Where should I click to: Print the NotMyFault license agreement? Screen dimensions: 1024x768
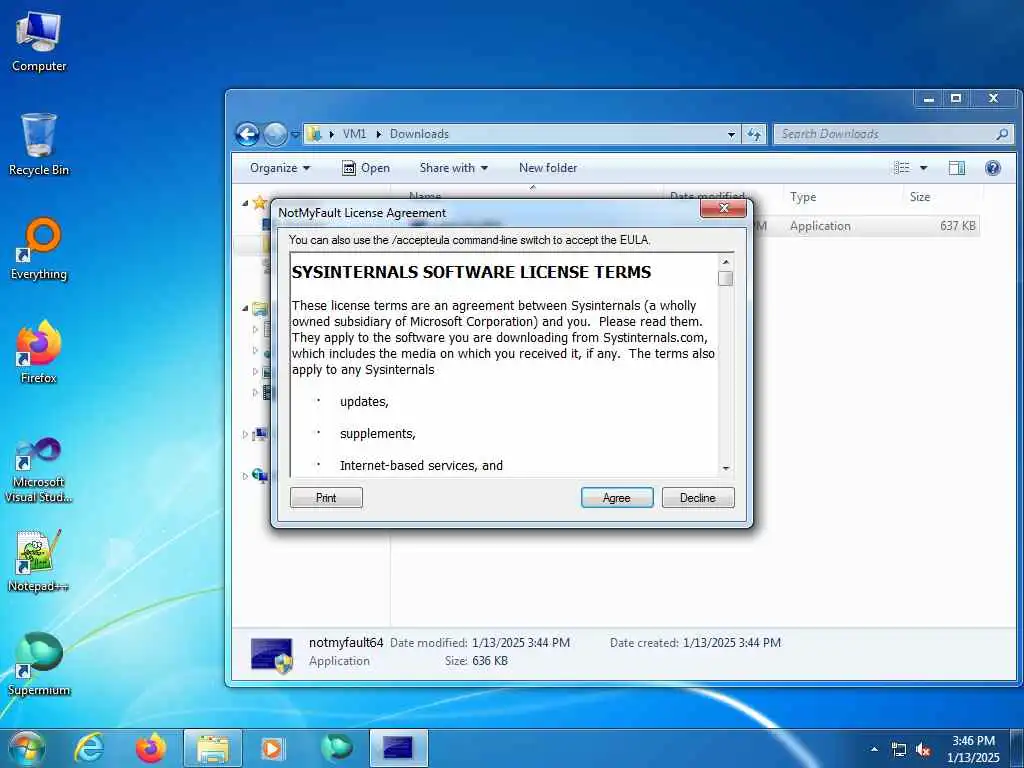click(326, 498)
